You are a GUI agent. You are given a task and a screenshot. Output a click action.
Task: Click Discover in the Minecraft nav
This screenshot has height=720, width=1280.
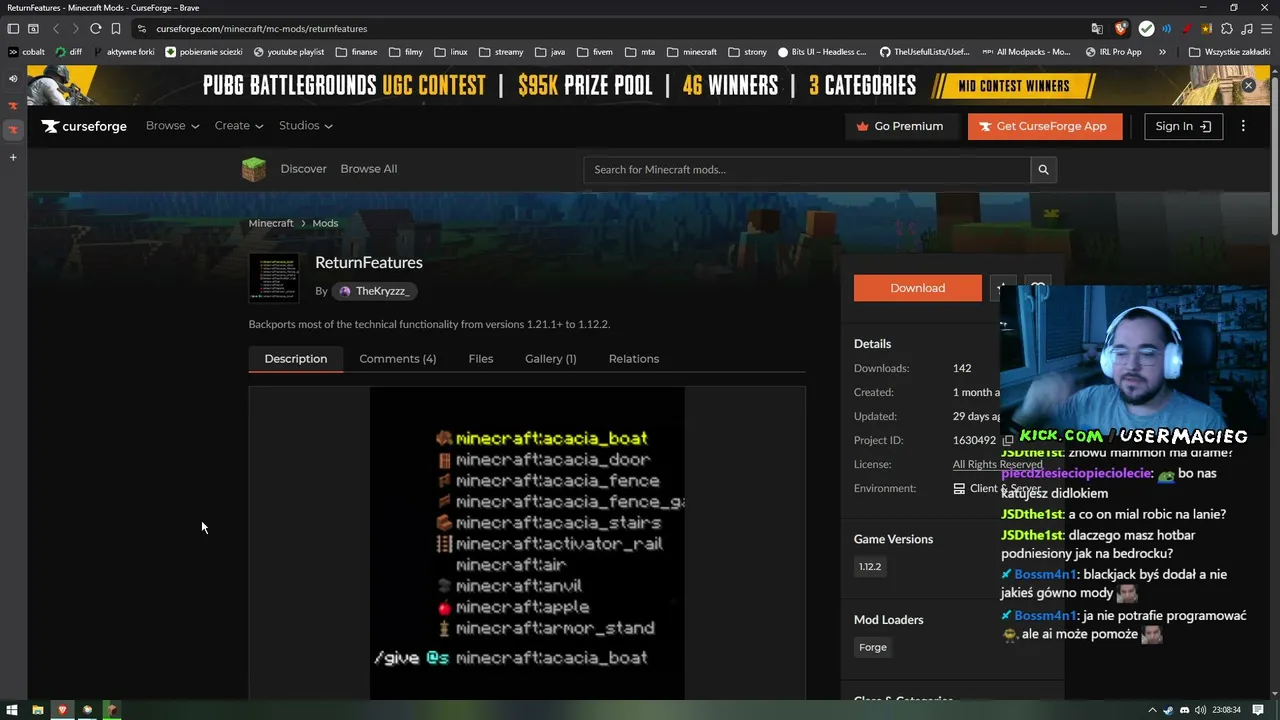pyautogui.click(x=304, y=169)
